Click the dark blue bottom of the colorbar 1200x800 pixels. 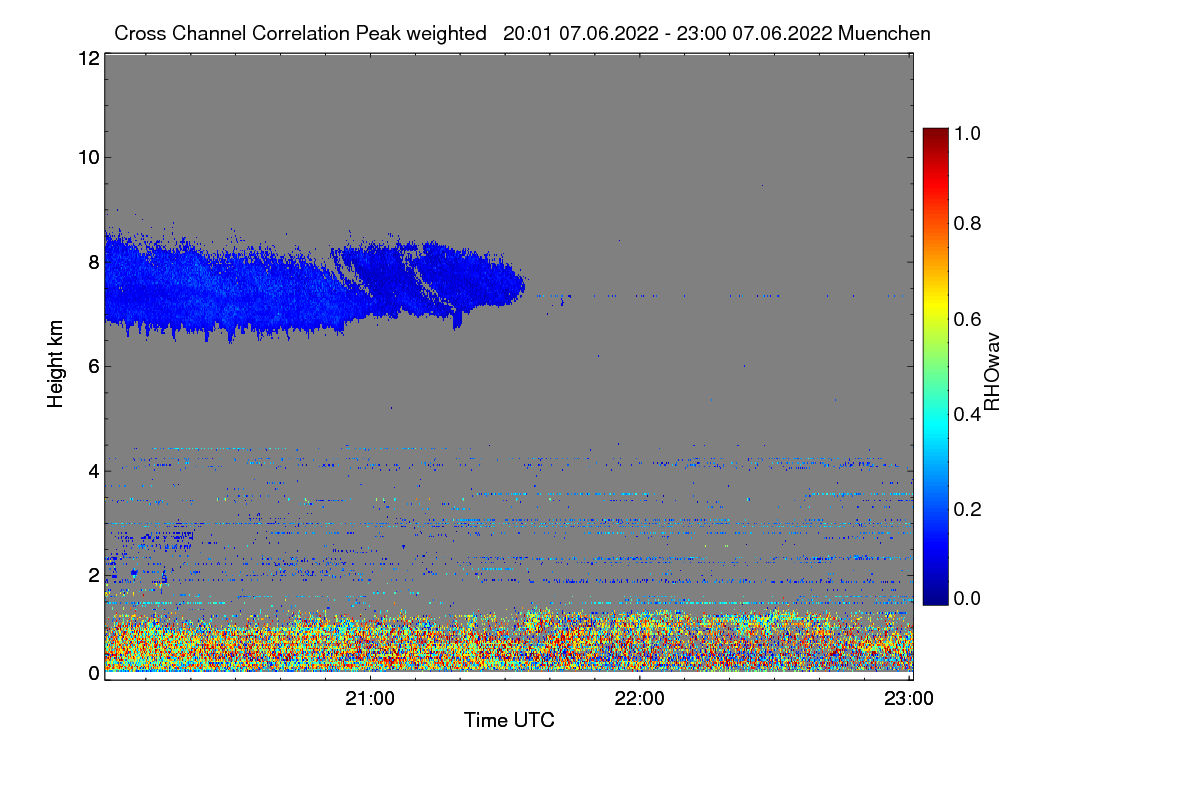(935, 595)
